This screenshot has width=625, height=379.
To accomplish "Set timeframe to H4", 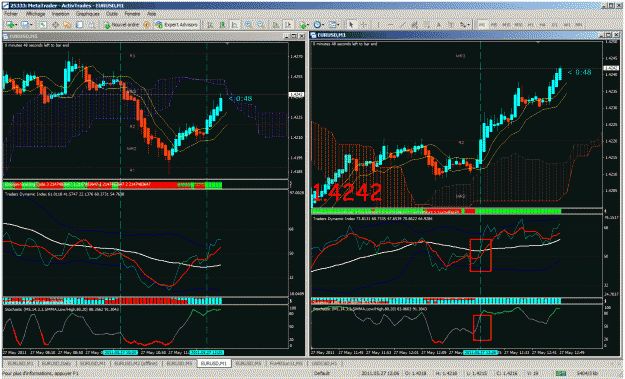I will tap(542, 25).
